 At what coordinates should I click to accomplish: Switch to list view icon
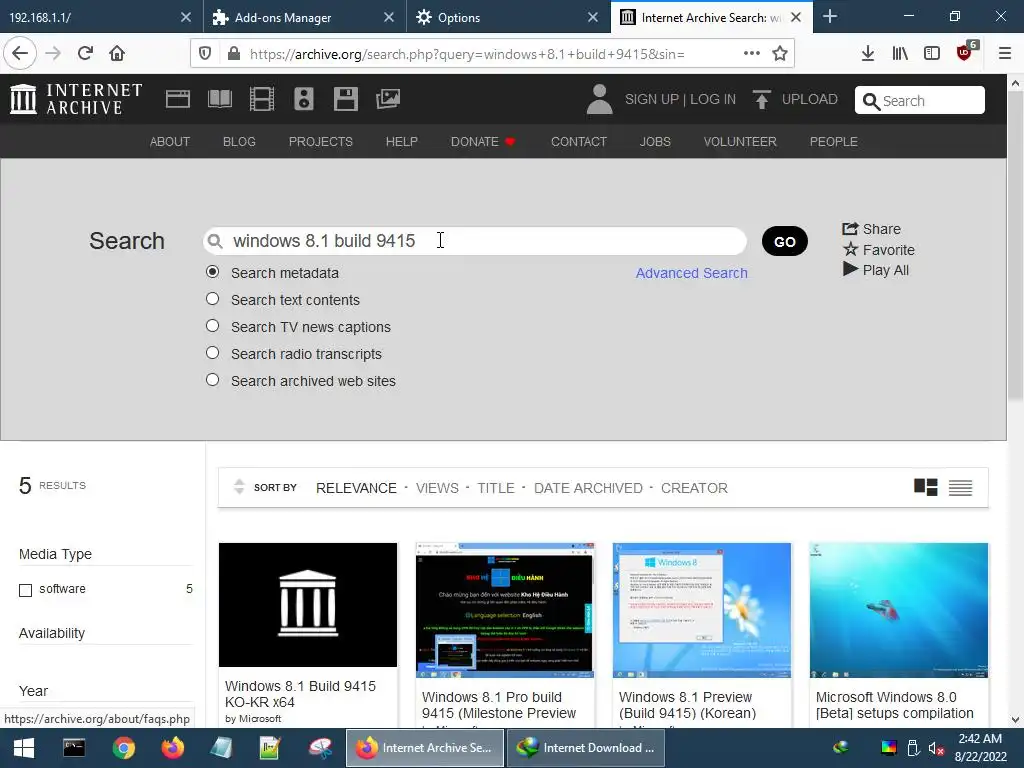point(960,487)
